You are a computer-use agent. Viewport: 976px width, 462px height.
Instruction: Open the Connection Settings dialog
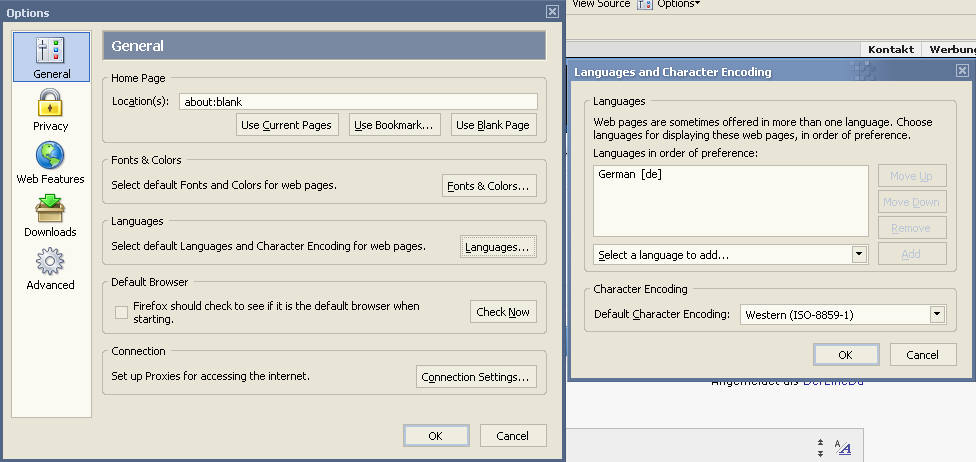point(476,377)
